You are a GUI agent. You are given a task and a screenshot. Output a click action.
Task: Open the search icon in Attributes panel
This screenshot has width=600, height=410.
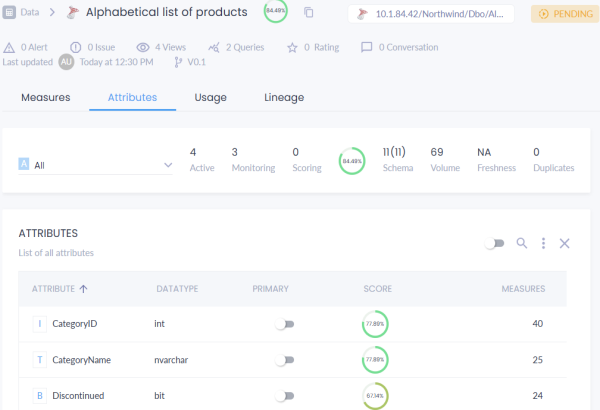[521, 243]
